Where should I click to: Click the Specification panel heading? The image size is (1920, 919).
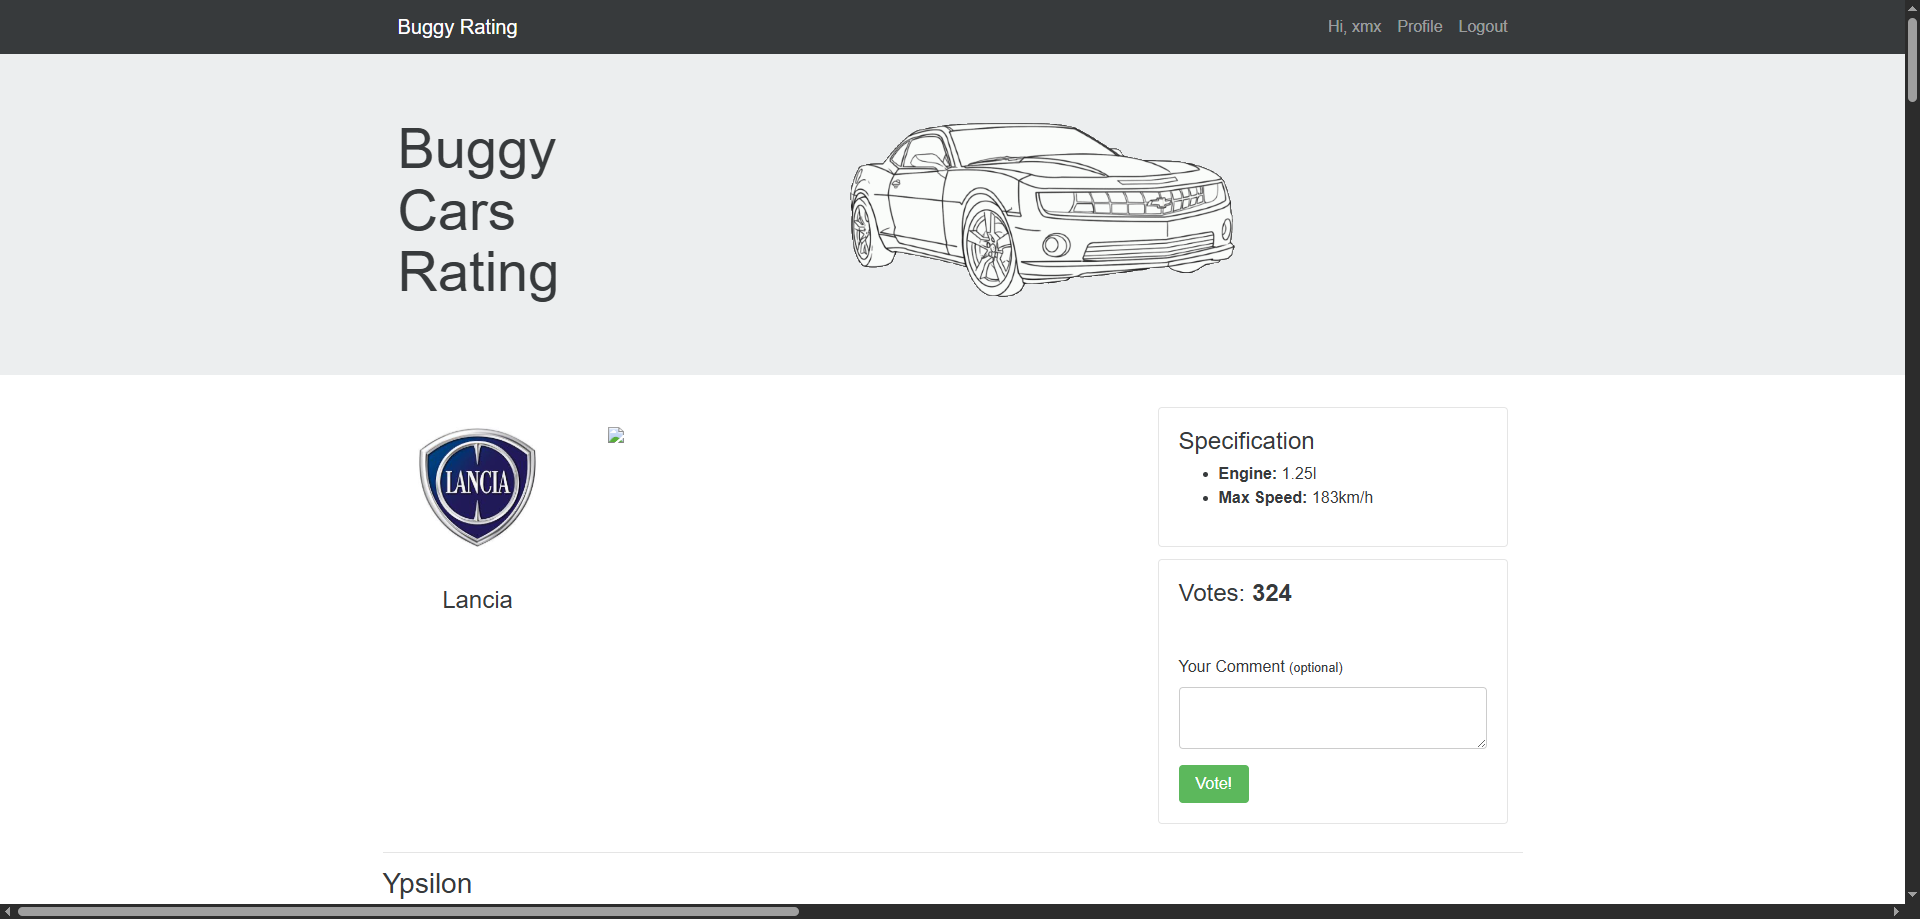click(x=1246, y=441)
